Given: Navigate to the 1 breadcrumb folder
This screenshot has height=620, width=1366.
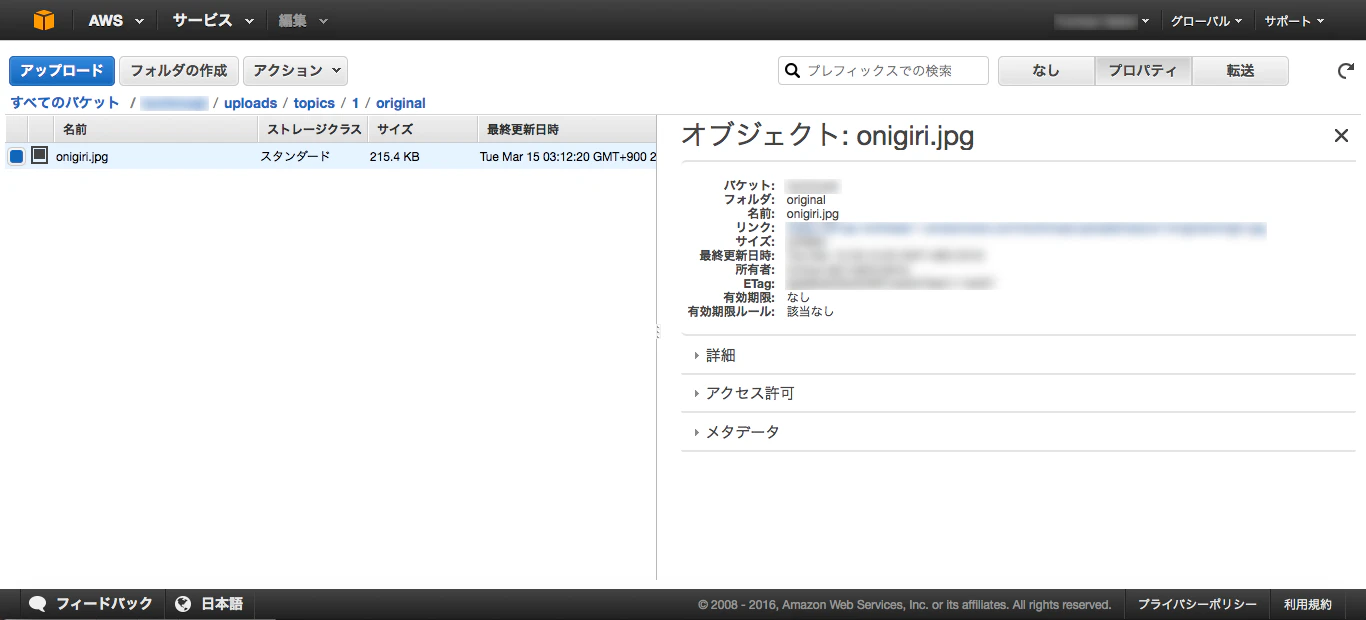Looking at the screenshot, I should (355, 103).
